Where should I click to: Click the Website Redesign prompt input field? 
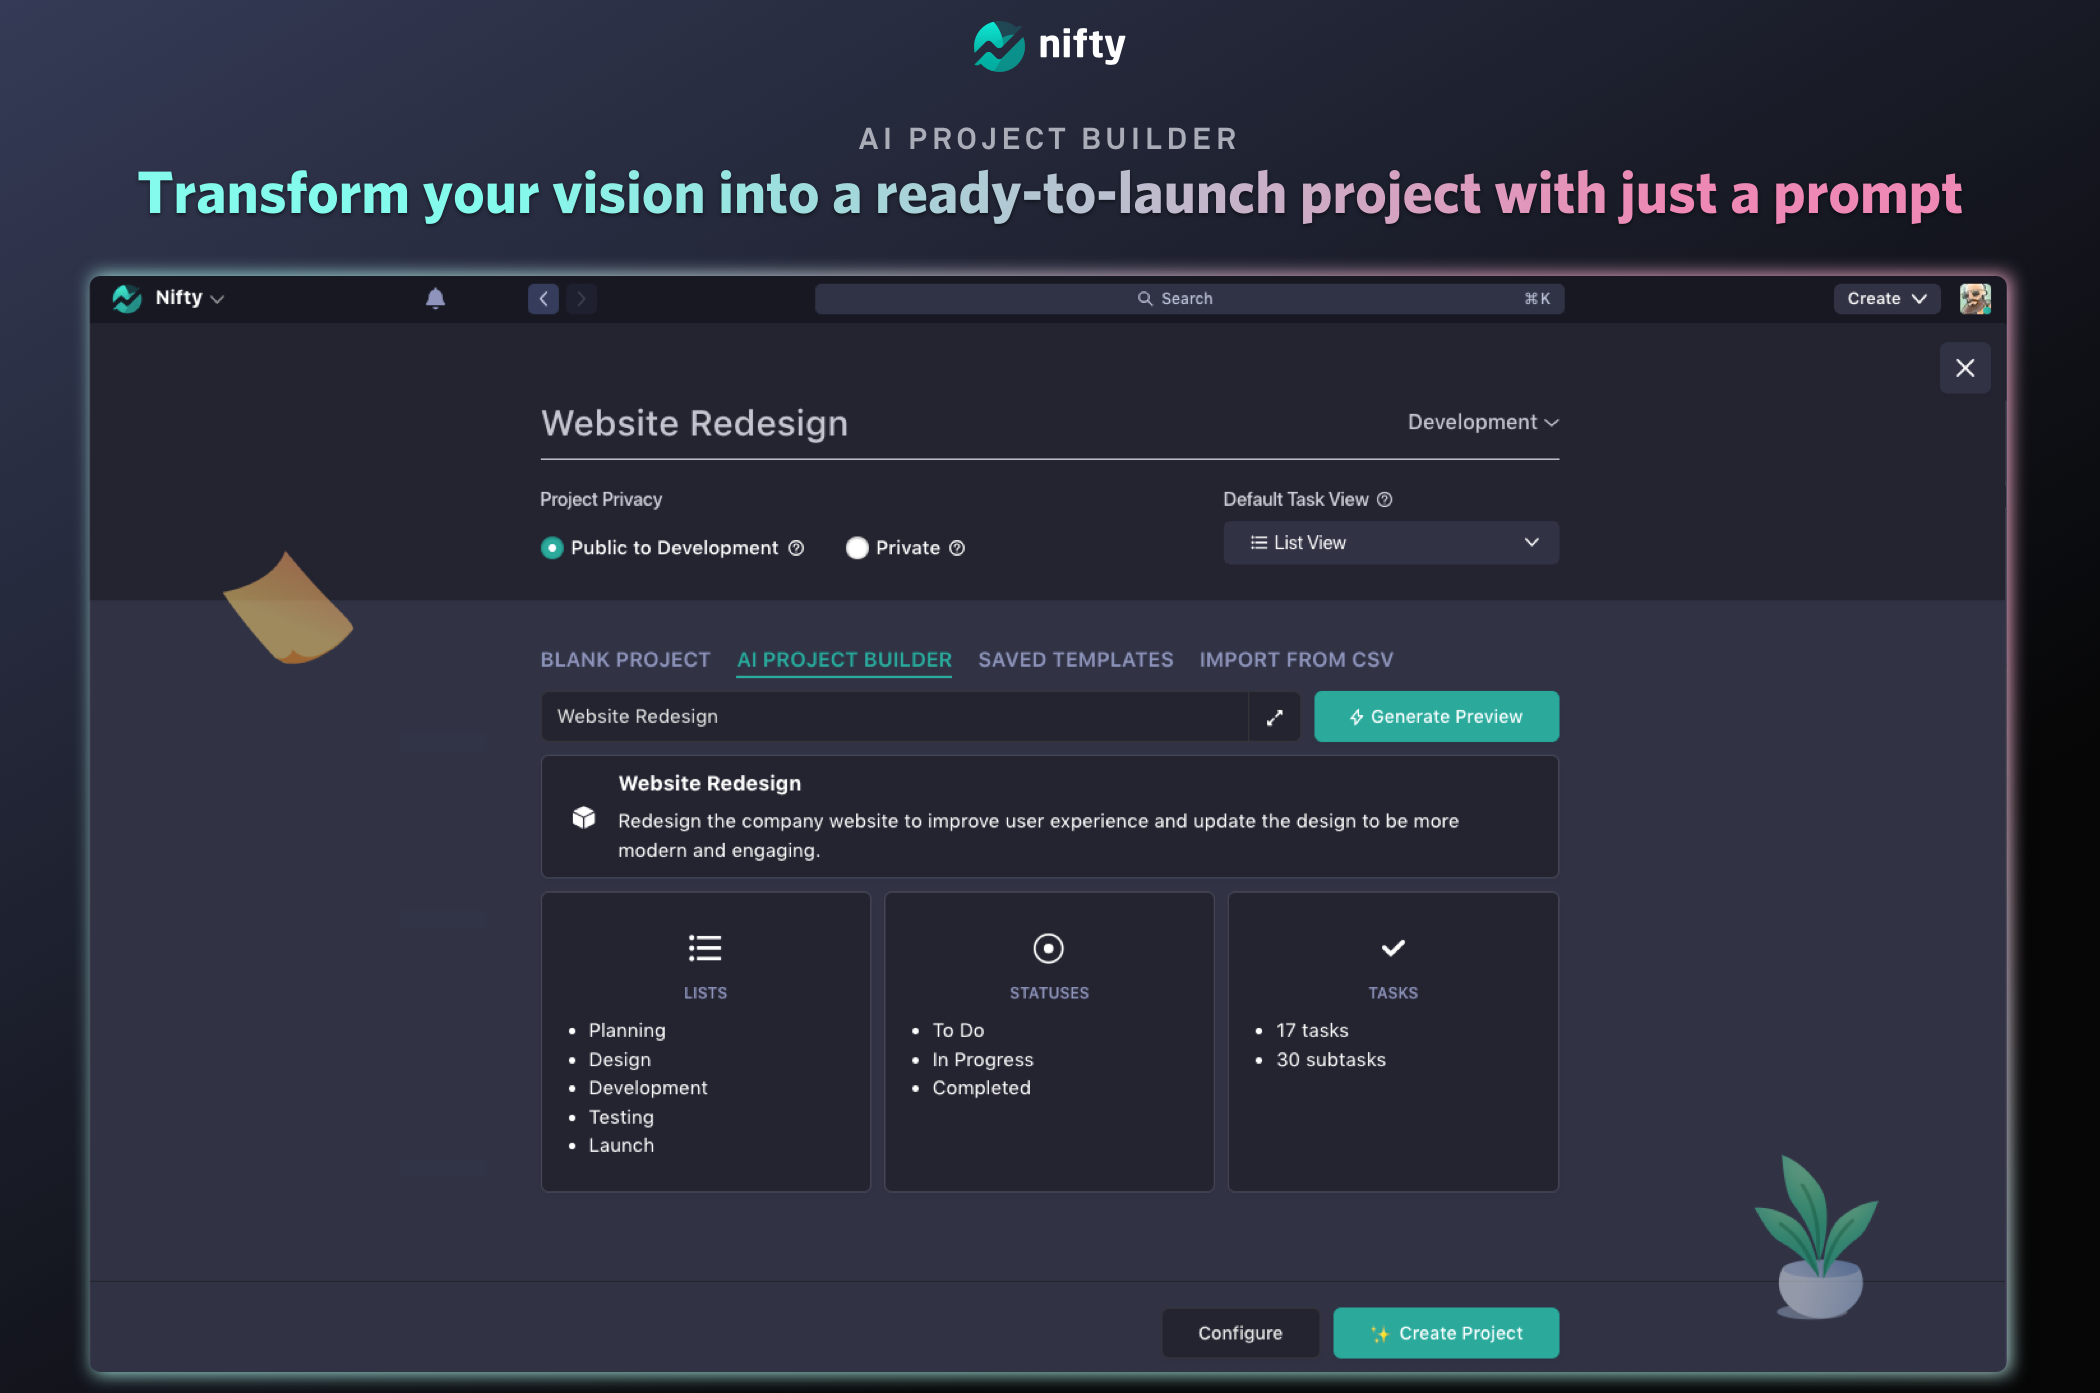[895, 717]
